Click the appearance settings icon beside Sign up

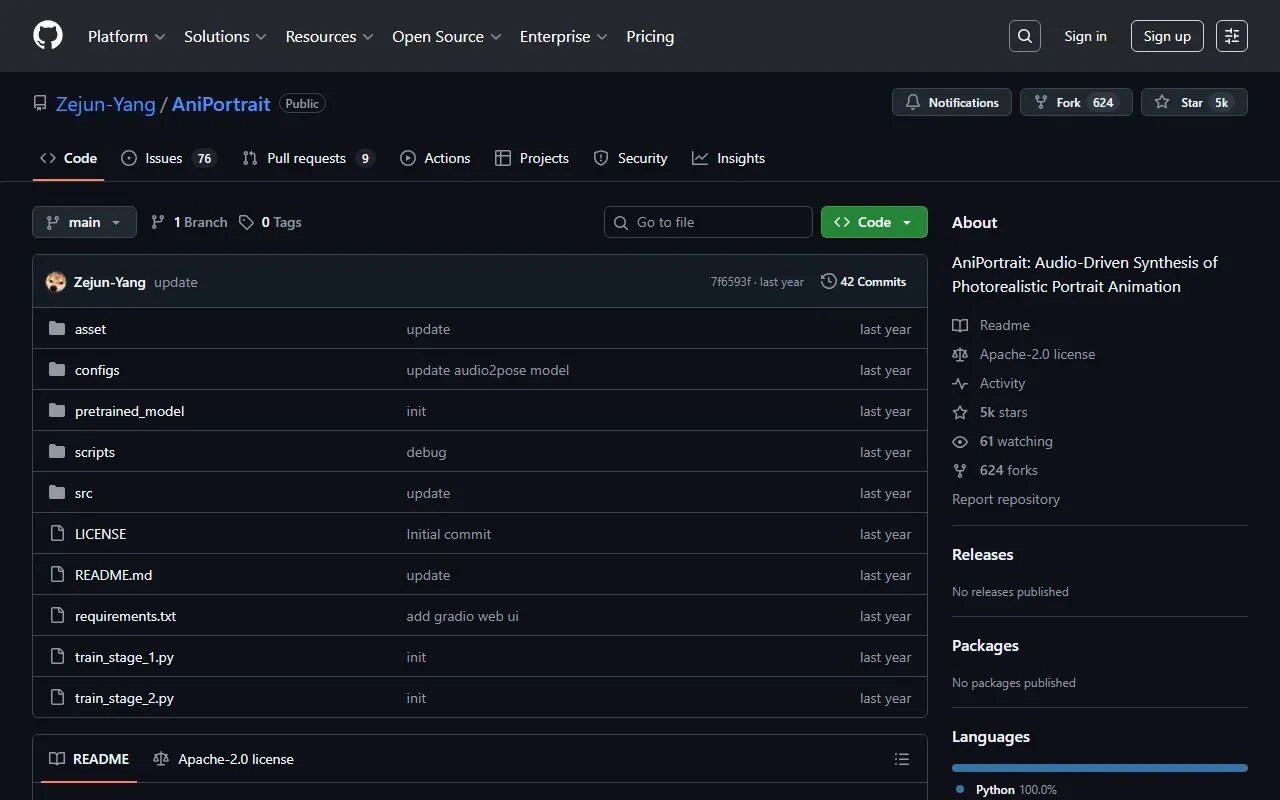[x=1232, y=36]
